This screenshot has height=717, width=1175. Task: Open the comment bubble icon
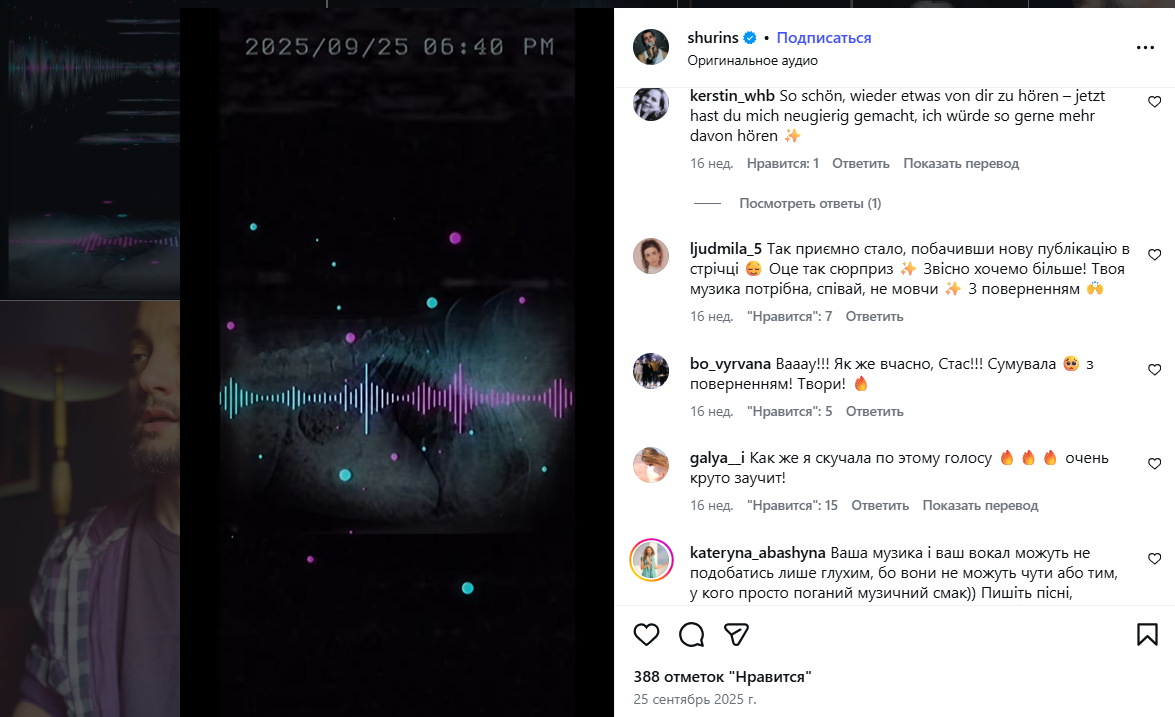pos(691,635)
